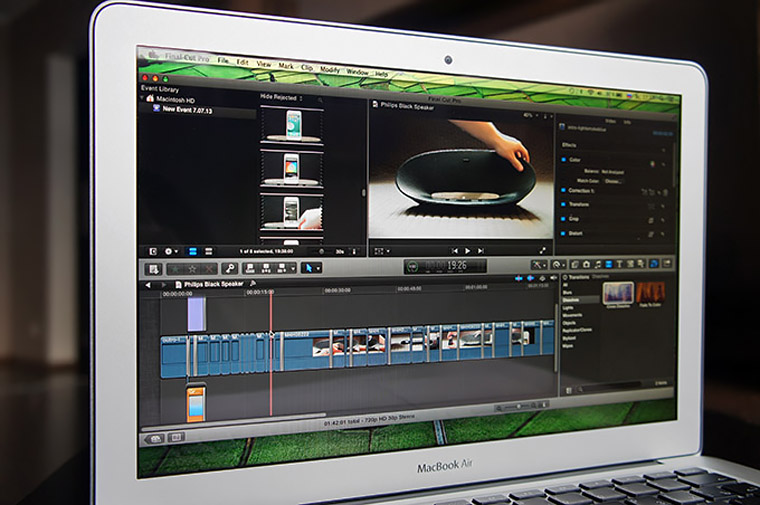Screen dimensions: 760x505
Task: Open the keyword editor key icon
Action: click(x=230, y=268)
